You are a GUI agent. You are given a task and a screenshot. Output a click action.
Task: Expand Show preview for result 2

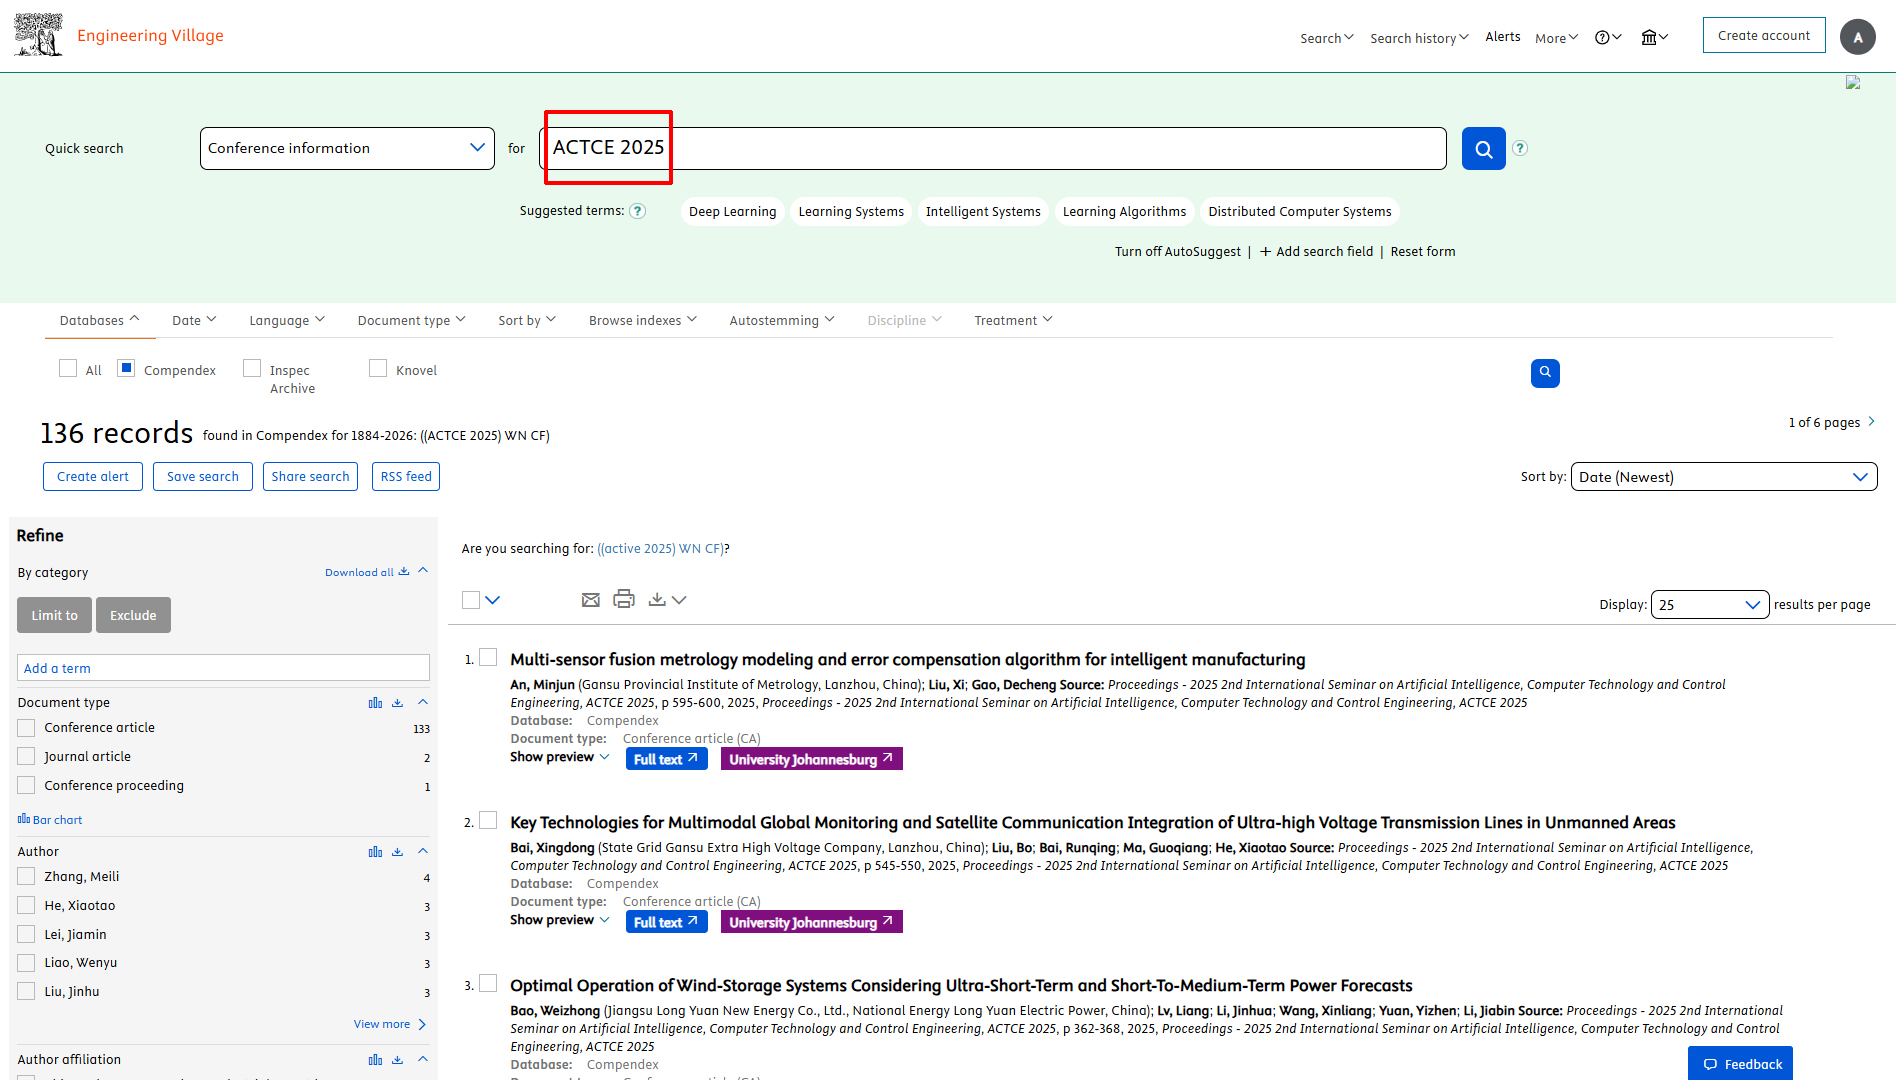[x=560, y=920]
